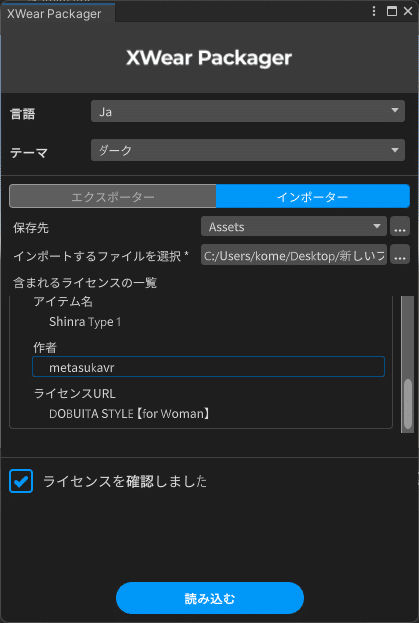Click the 読み込む button
This screenshot has width=419, height=623.
pos(210,598)
